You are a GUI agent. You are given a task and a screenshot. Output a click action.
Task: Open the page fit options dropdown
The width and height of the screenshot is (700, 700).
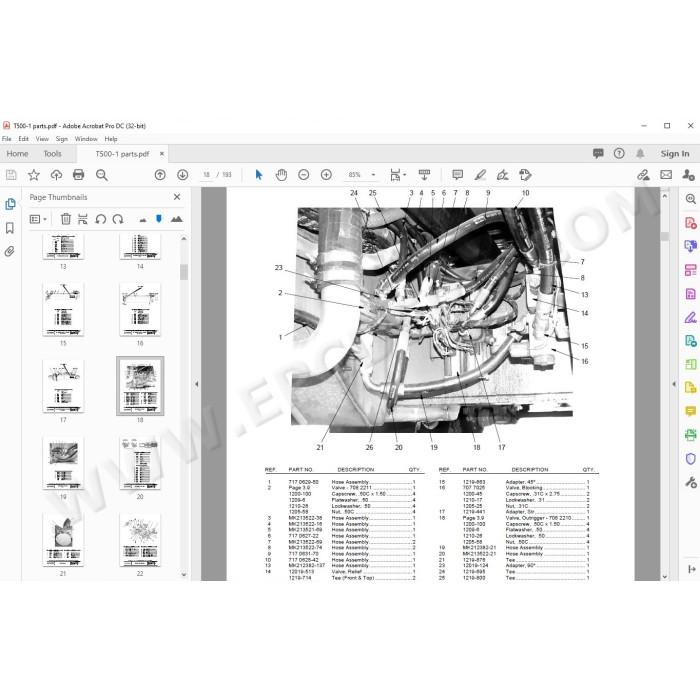tap(398, 175)
